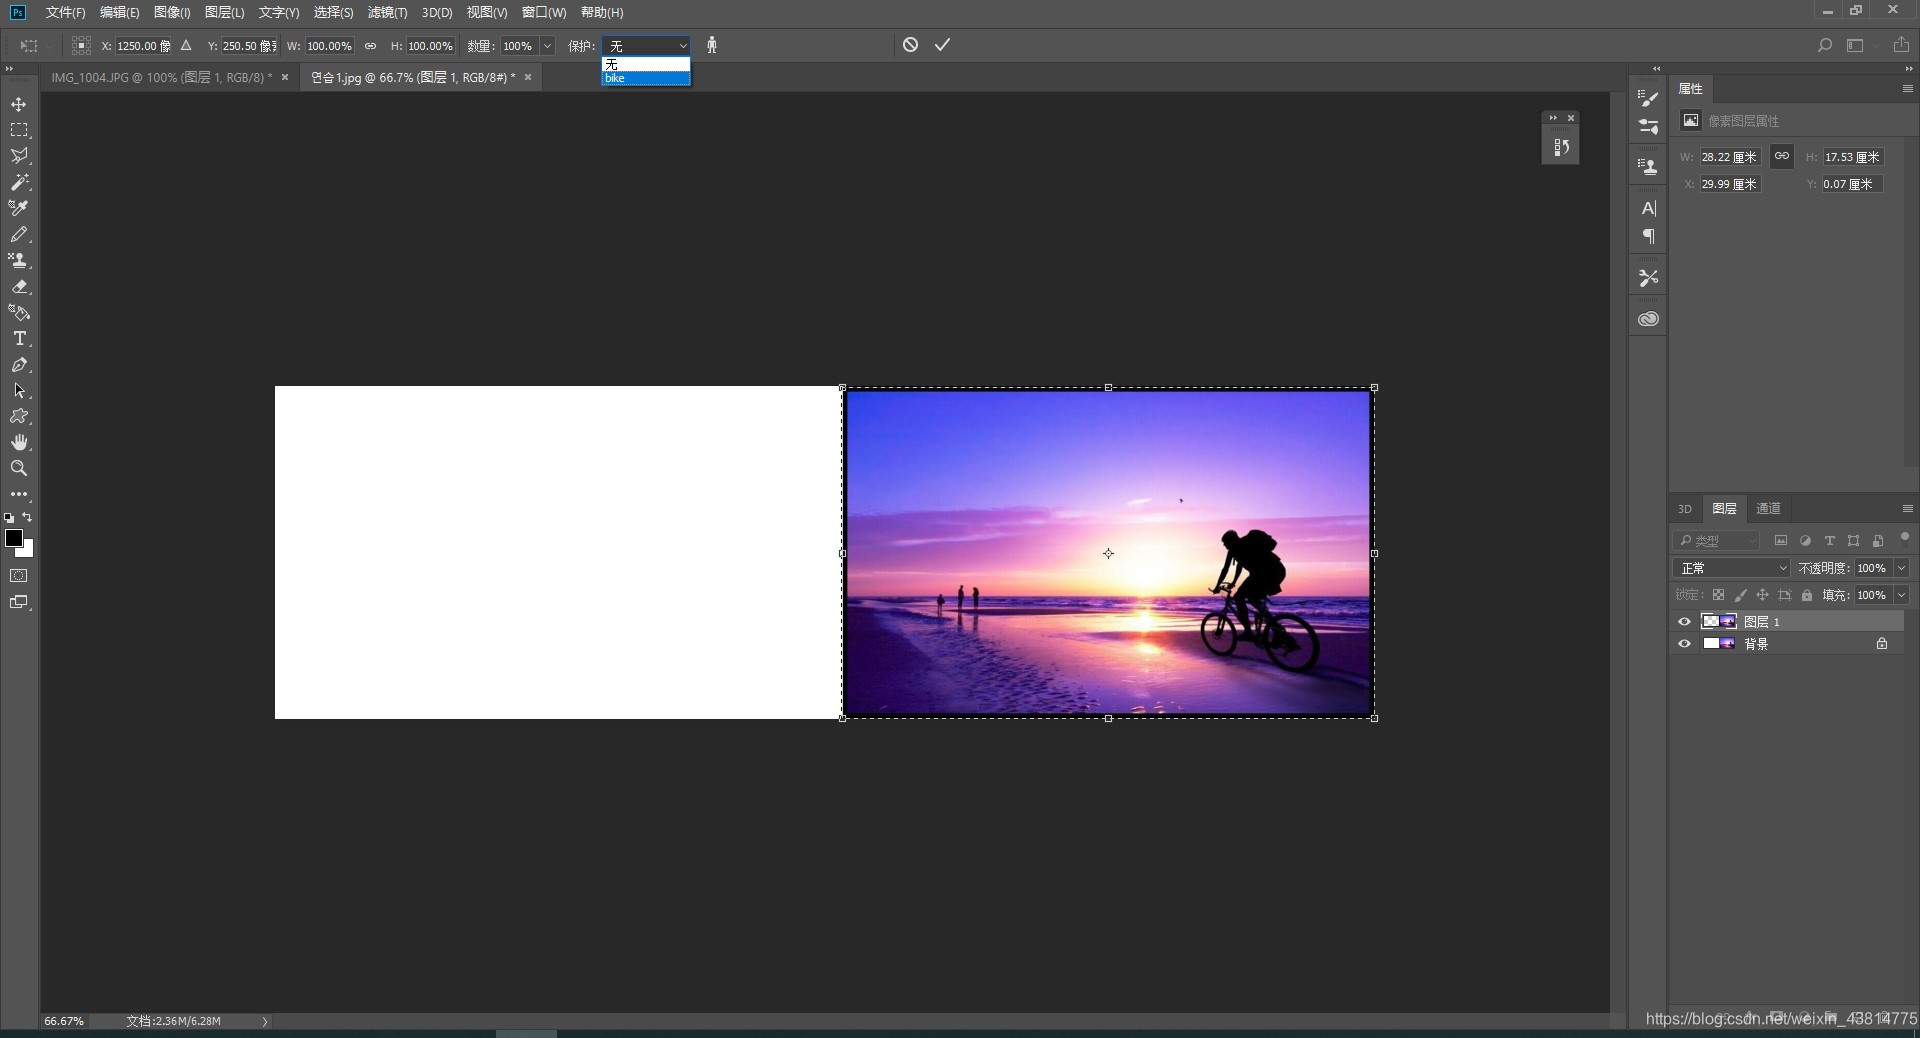
Task: Select the Clone Stamp tool
Action: (19, 260)
